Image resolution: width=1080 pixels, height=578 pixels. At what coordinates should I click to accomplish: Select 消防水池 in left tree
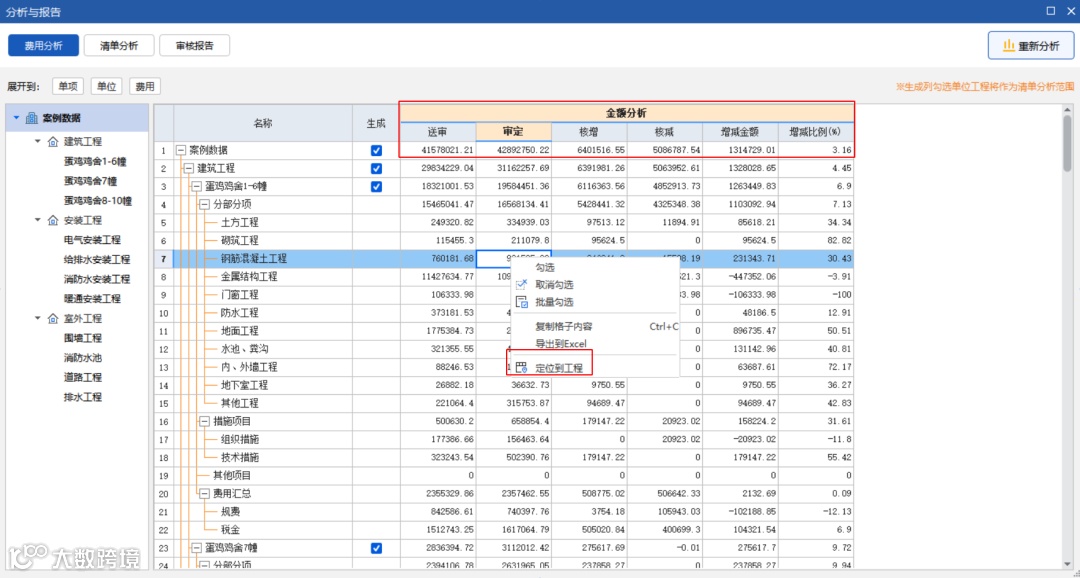pyautogui.click(x=83, y=358)
